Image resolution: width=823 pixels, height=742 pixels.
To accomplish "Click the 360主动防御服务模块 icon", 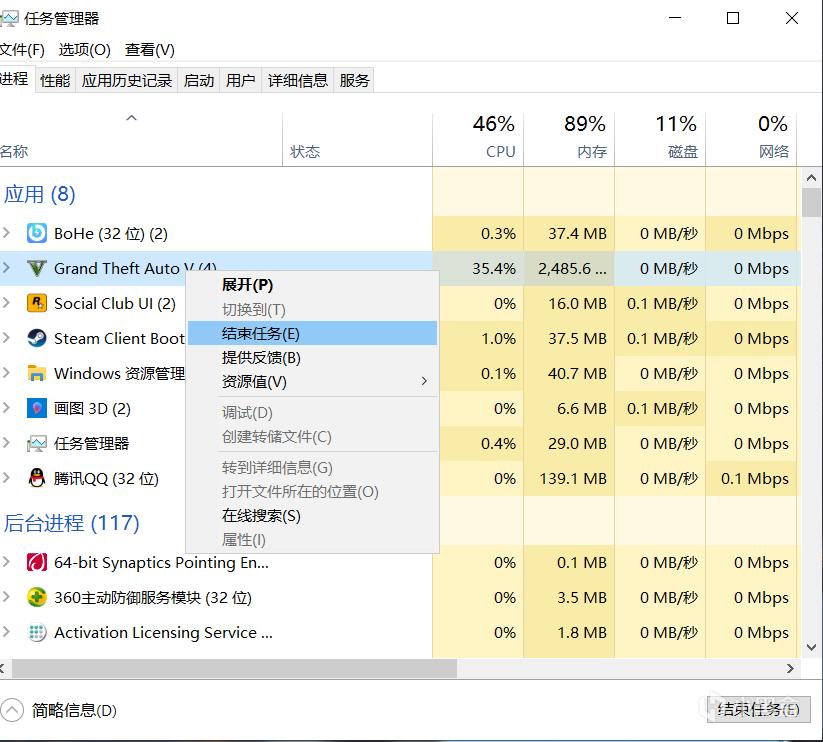I will [36, 597].
